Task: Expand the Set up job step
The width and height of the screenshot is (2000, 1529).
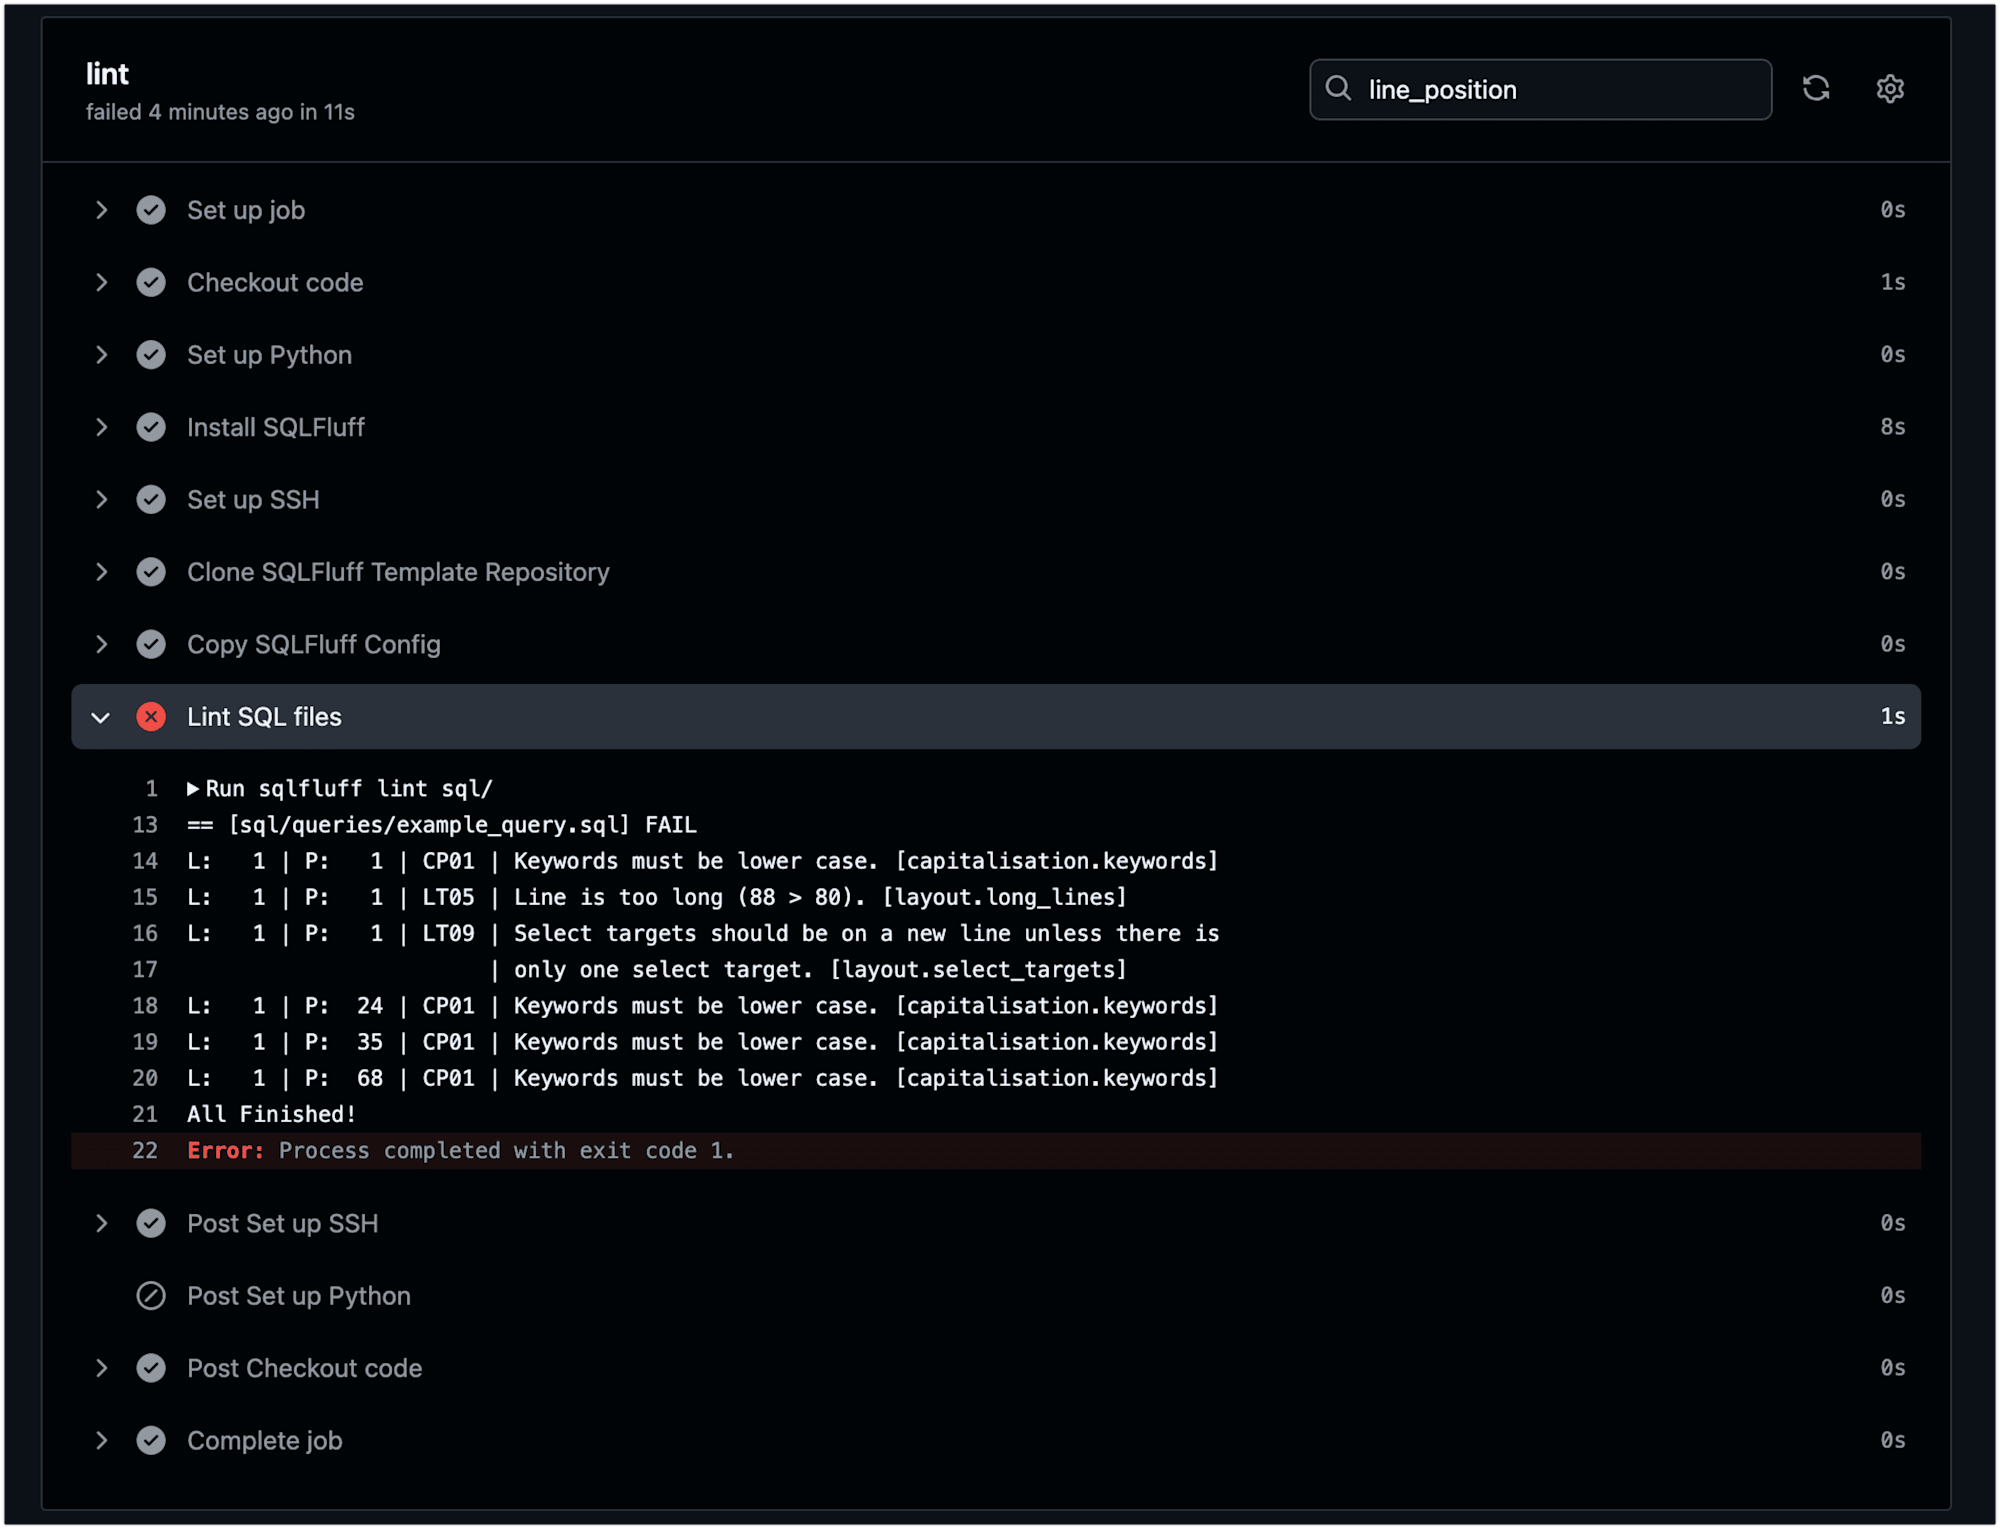Action: click(x=100, y=210)
